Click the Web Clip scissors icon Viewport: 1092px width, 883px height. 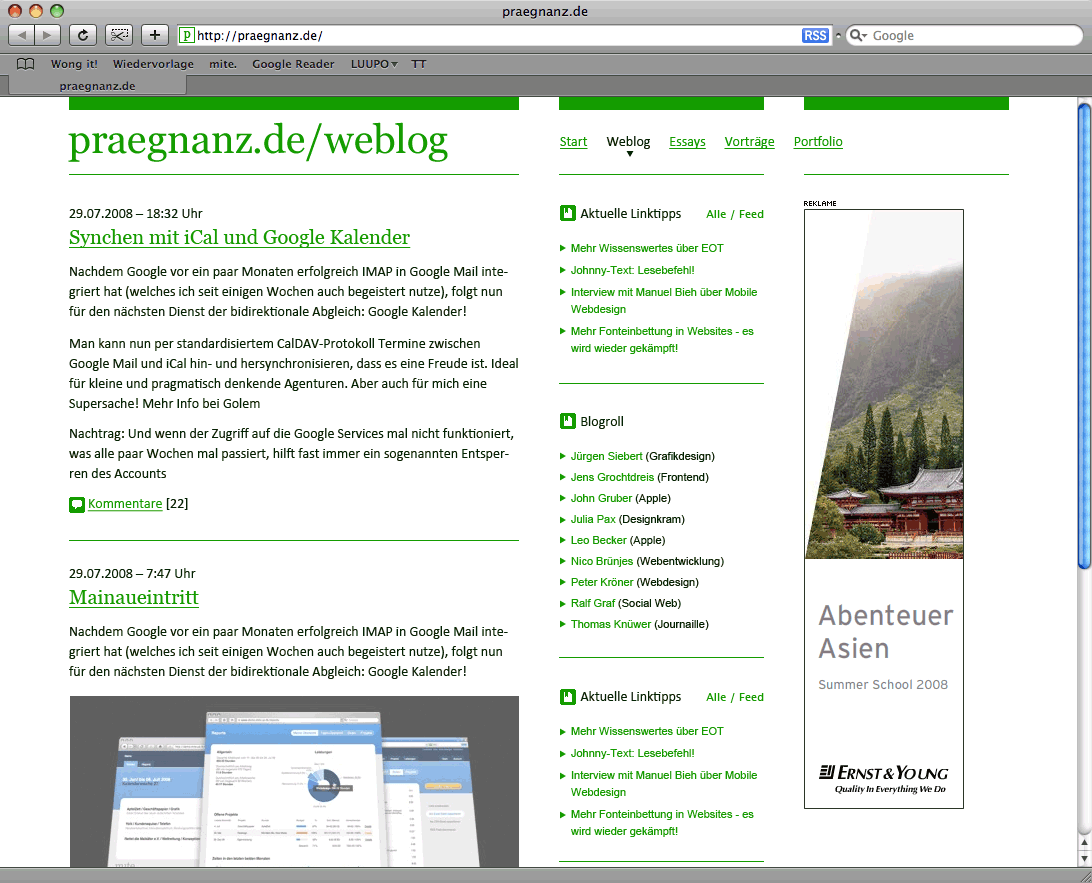(119, 35)
